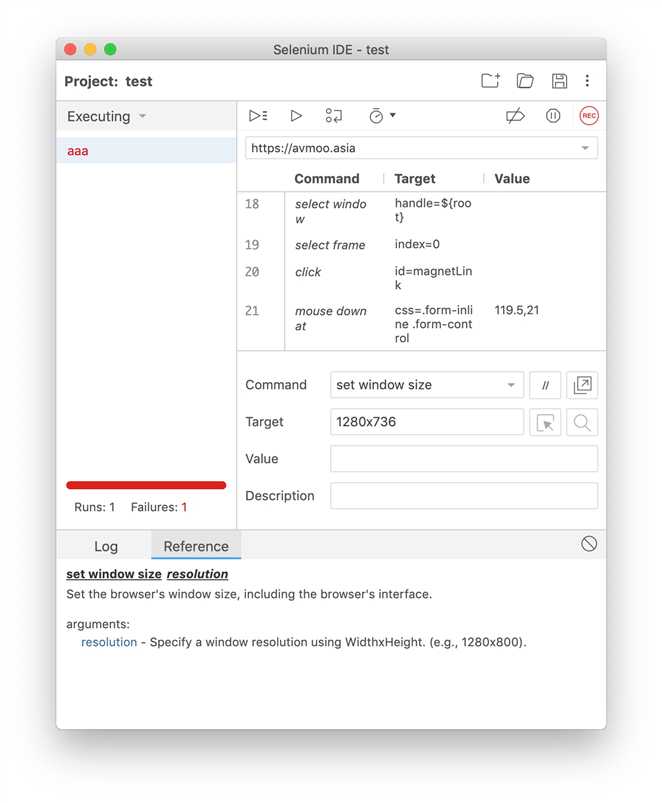Click the Value column header
The image size is (662, 803).
click(x=512, y=179)
